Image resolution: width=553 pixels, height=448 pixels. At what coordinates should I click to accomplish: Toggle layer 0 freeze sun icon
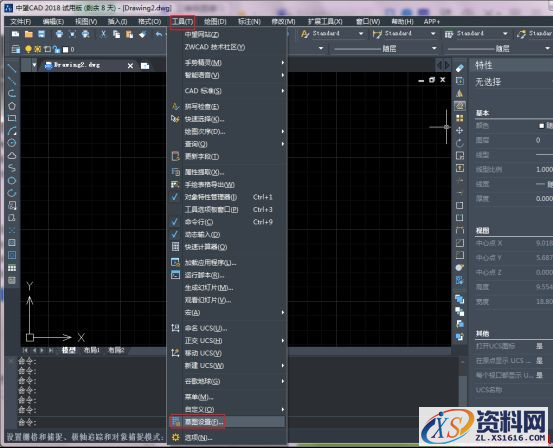tap(38, 49)
